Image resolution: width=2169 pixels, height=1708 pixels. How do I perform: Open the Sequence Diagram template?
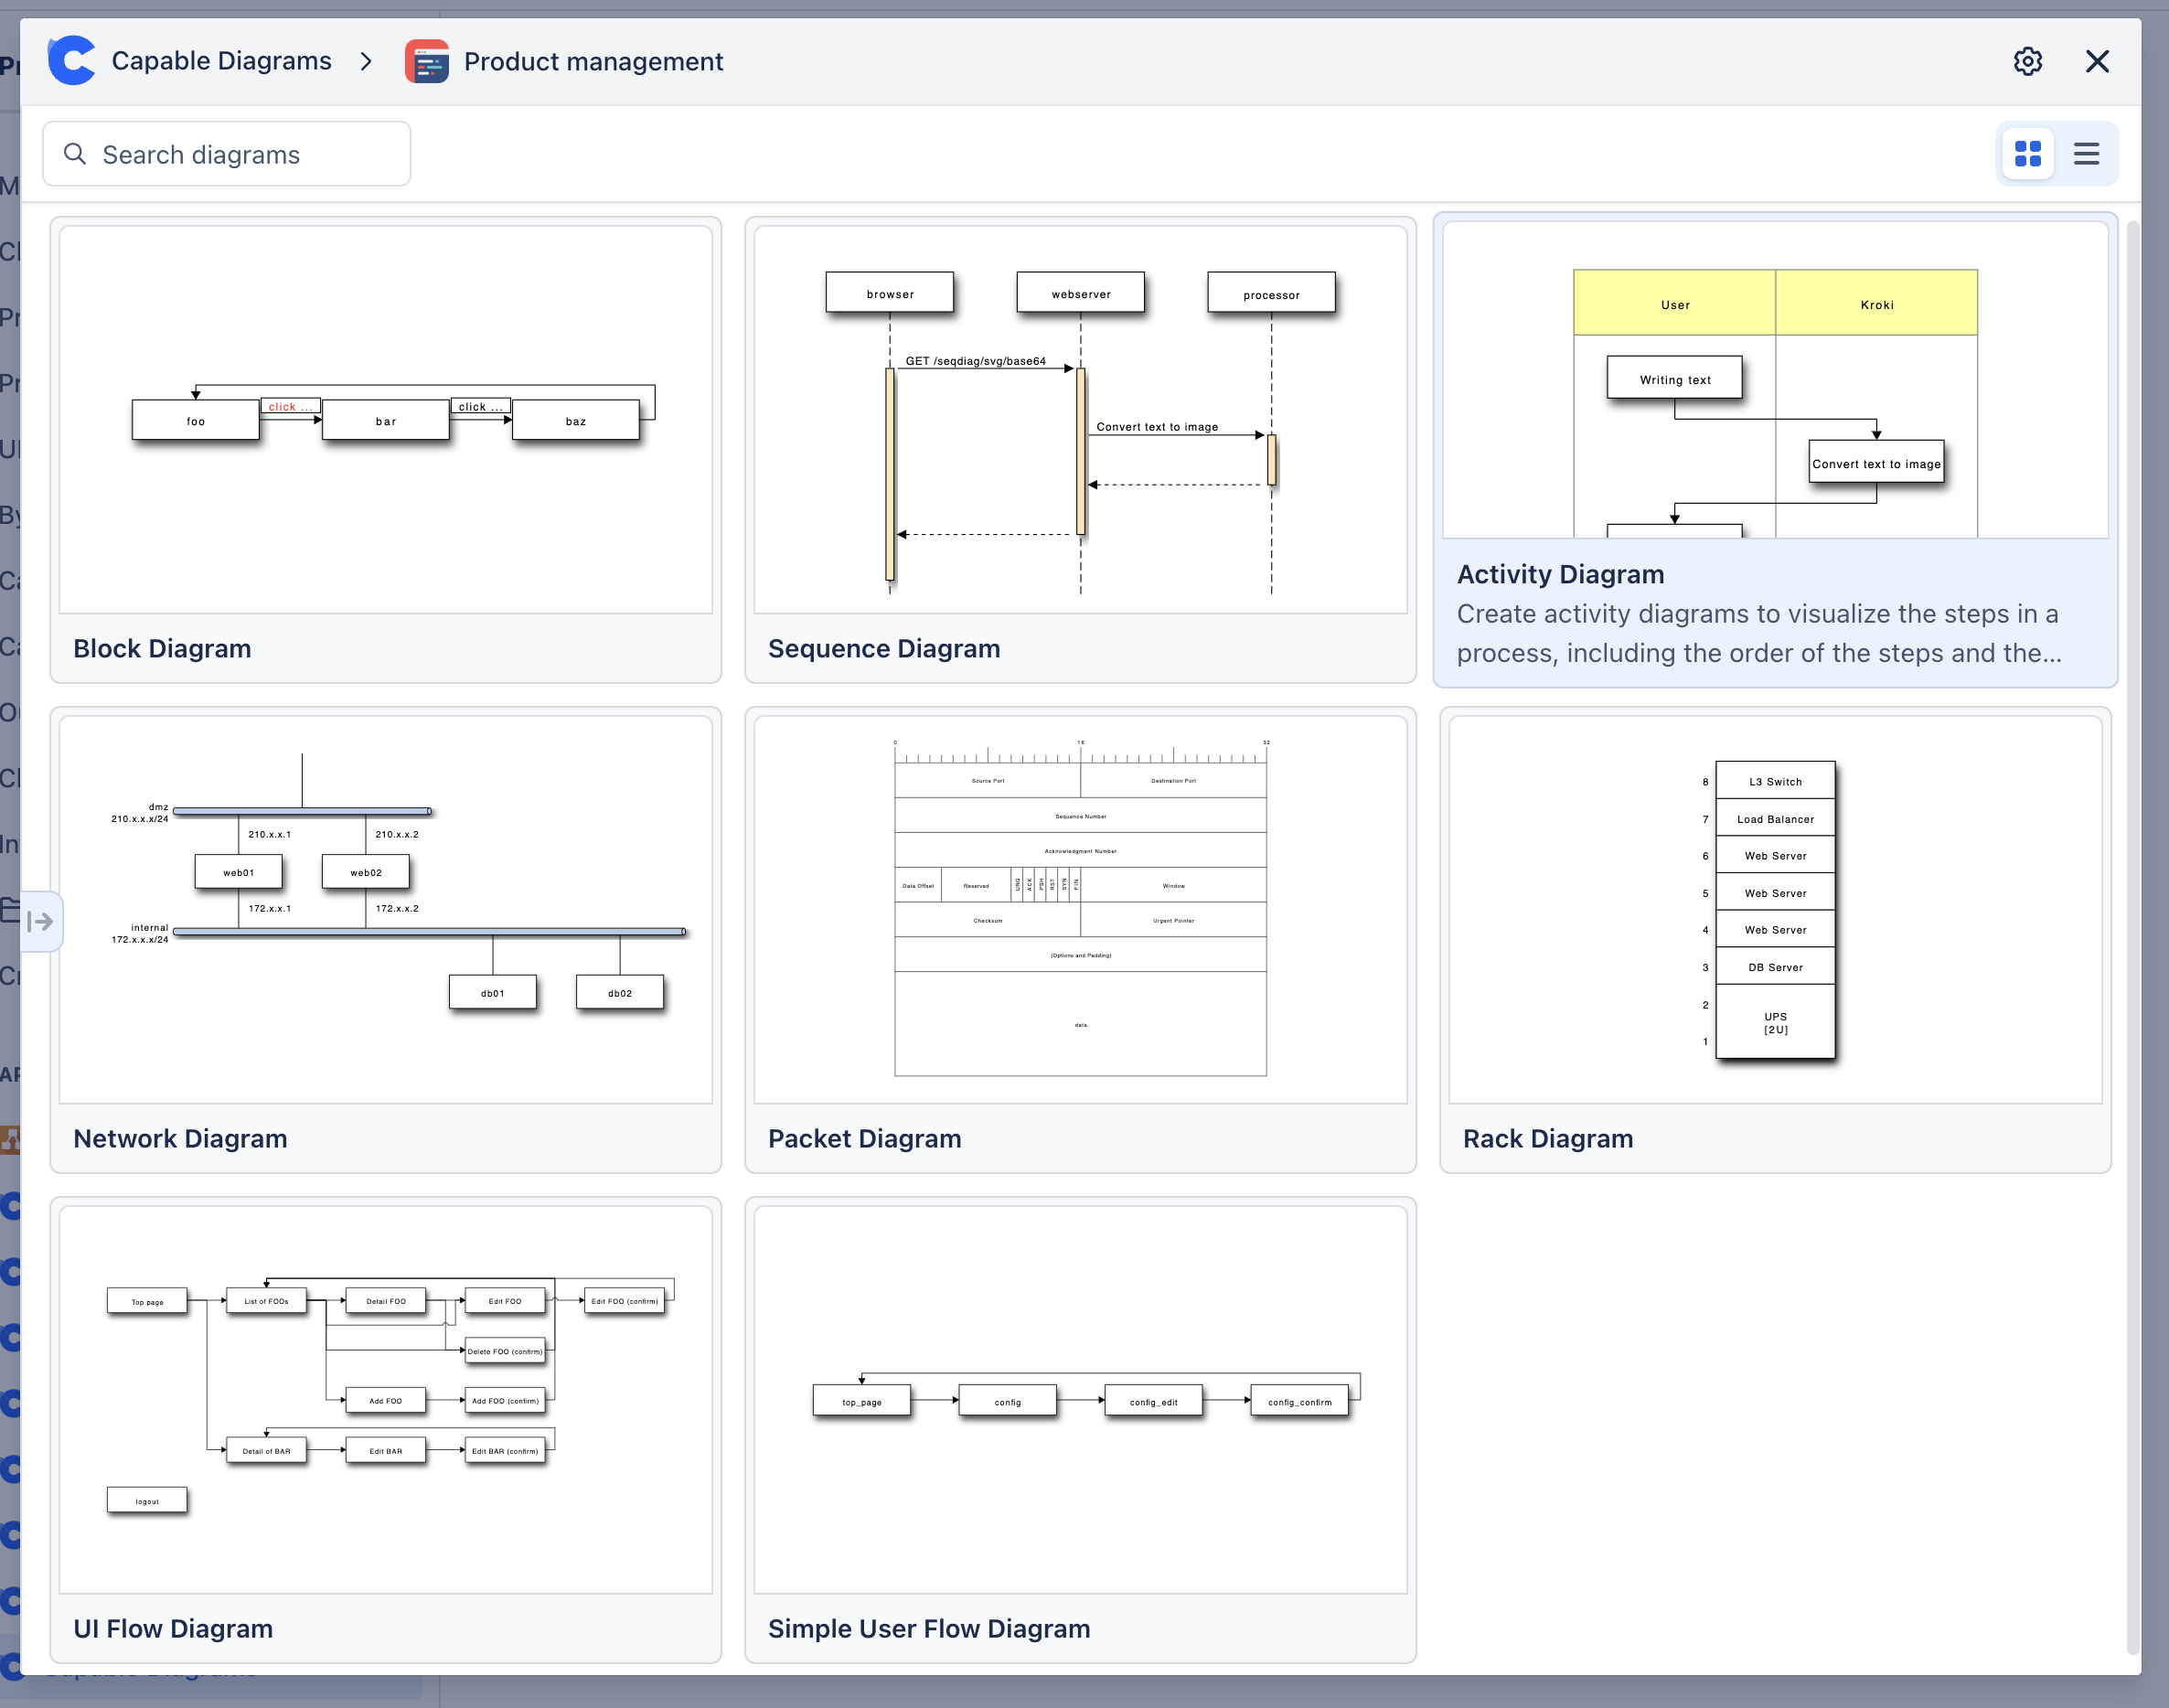pyautogui.click(x=1081, y=450)
